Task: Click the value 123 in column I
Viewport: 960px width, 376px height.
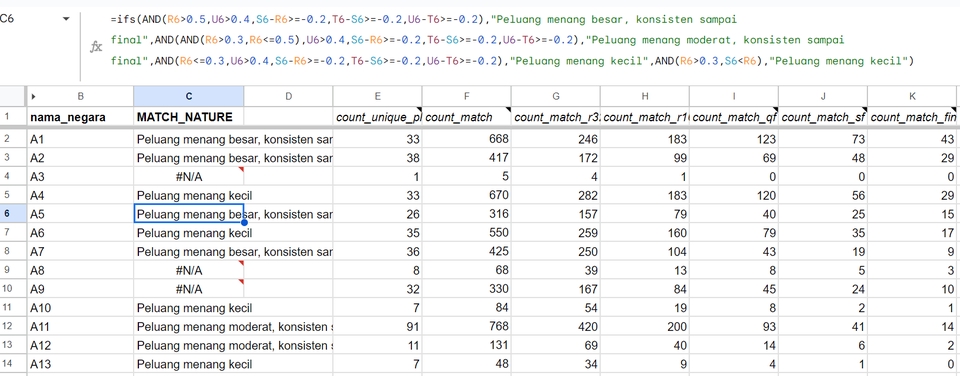Action: point(734,140)
